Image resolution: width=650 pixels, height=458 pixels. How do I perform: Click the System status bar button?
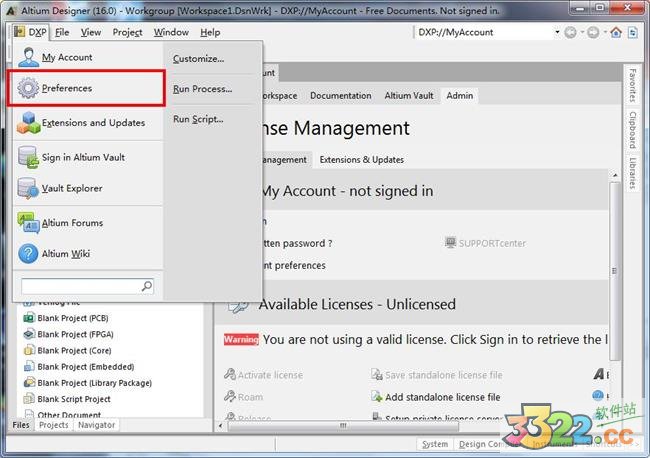pos(435,444)
